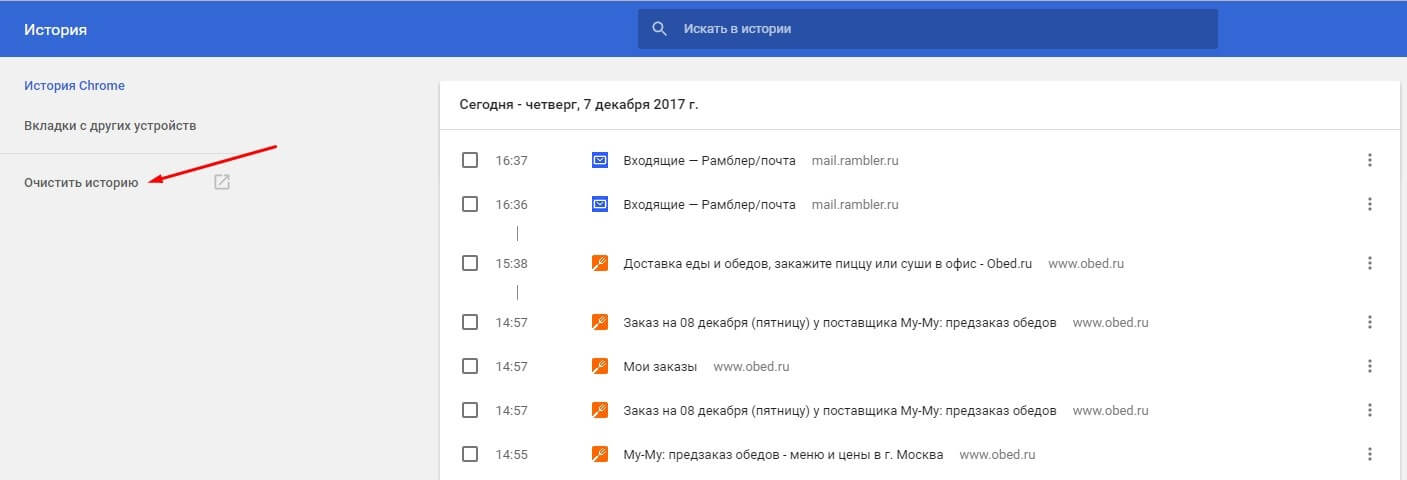Open the actions menu of the Заказ row below Мои заказы

pos(1370,410)
